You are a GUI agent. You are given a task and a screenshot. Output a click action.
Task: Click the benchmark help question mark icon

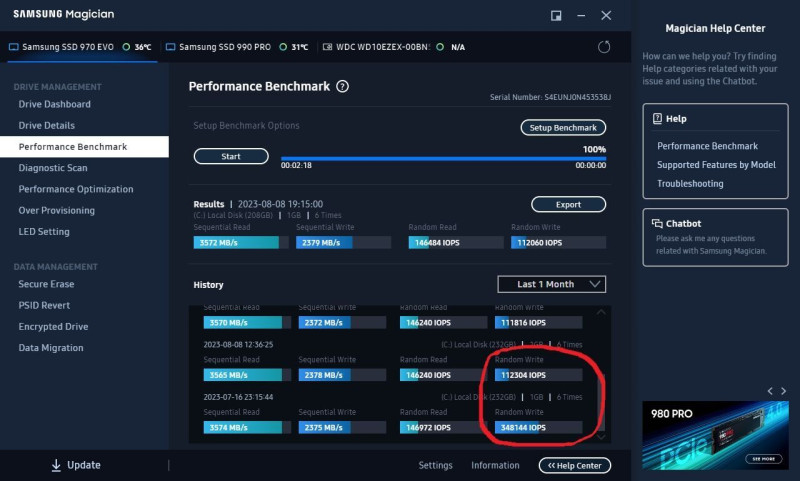(342, 86)
